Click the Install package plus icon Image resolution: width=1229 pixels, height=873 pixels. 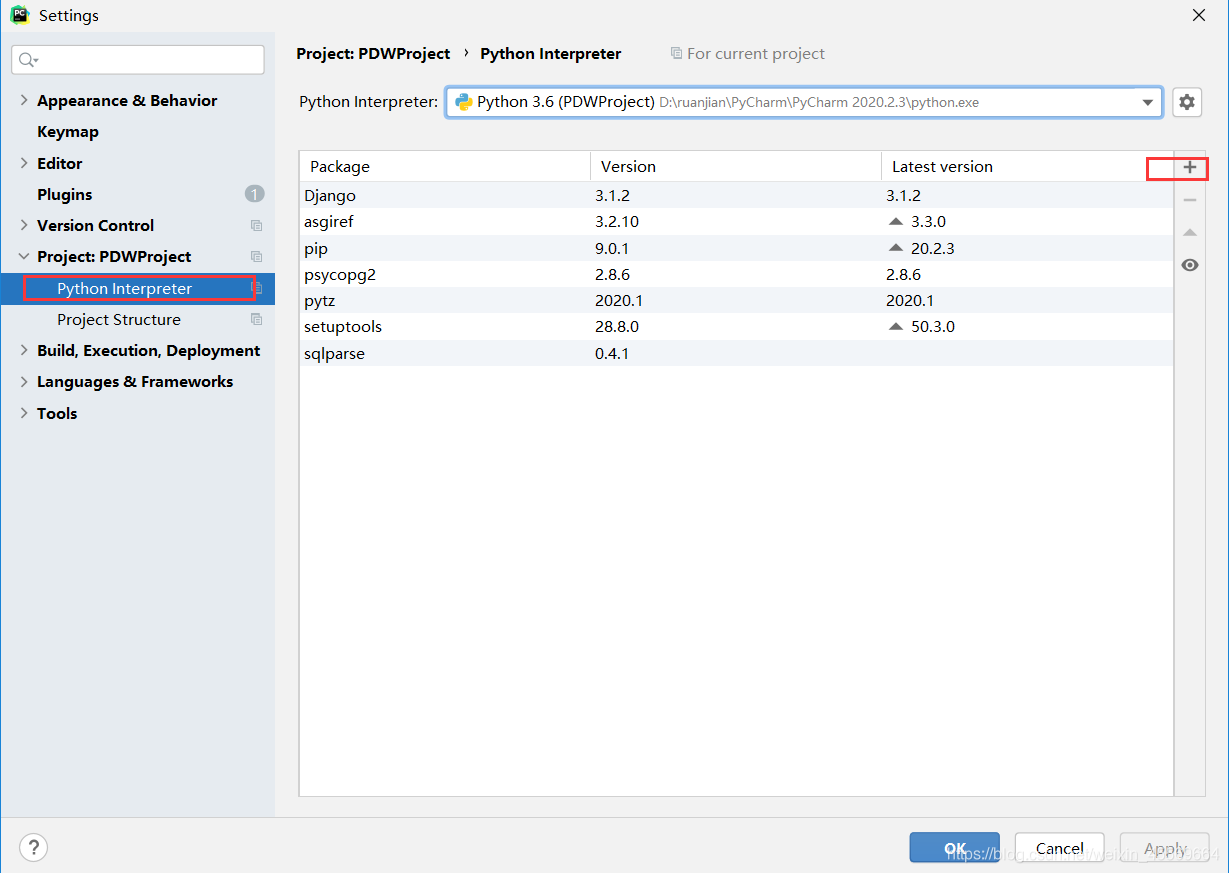click(x=1189, y=168)
